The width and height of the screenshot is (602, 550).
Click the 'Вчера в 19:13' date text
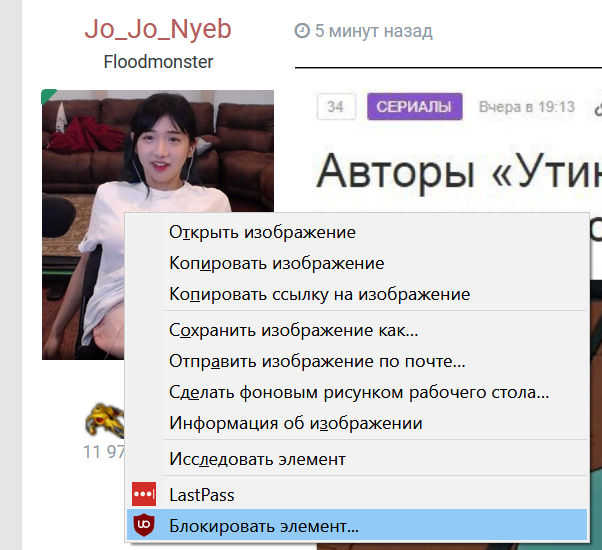527,107
